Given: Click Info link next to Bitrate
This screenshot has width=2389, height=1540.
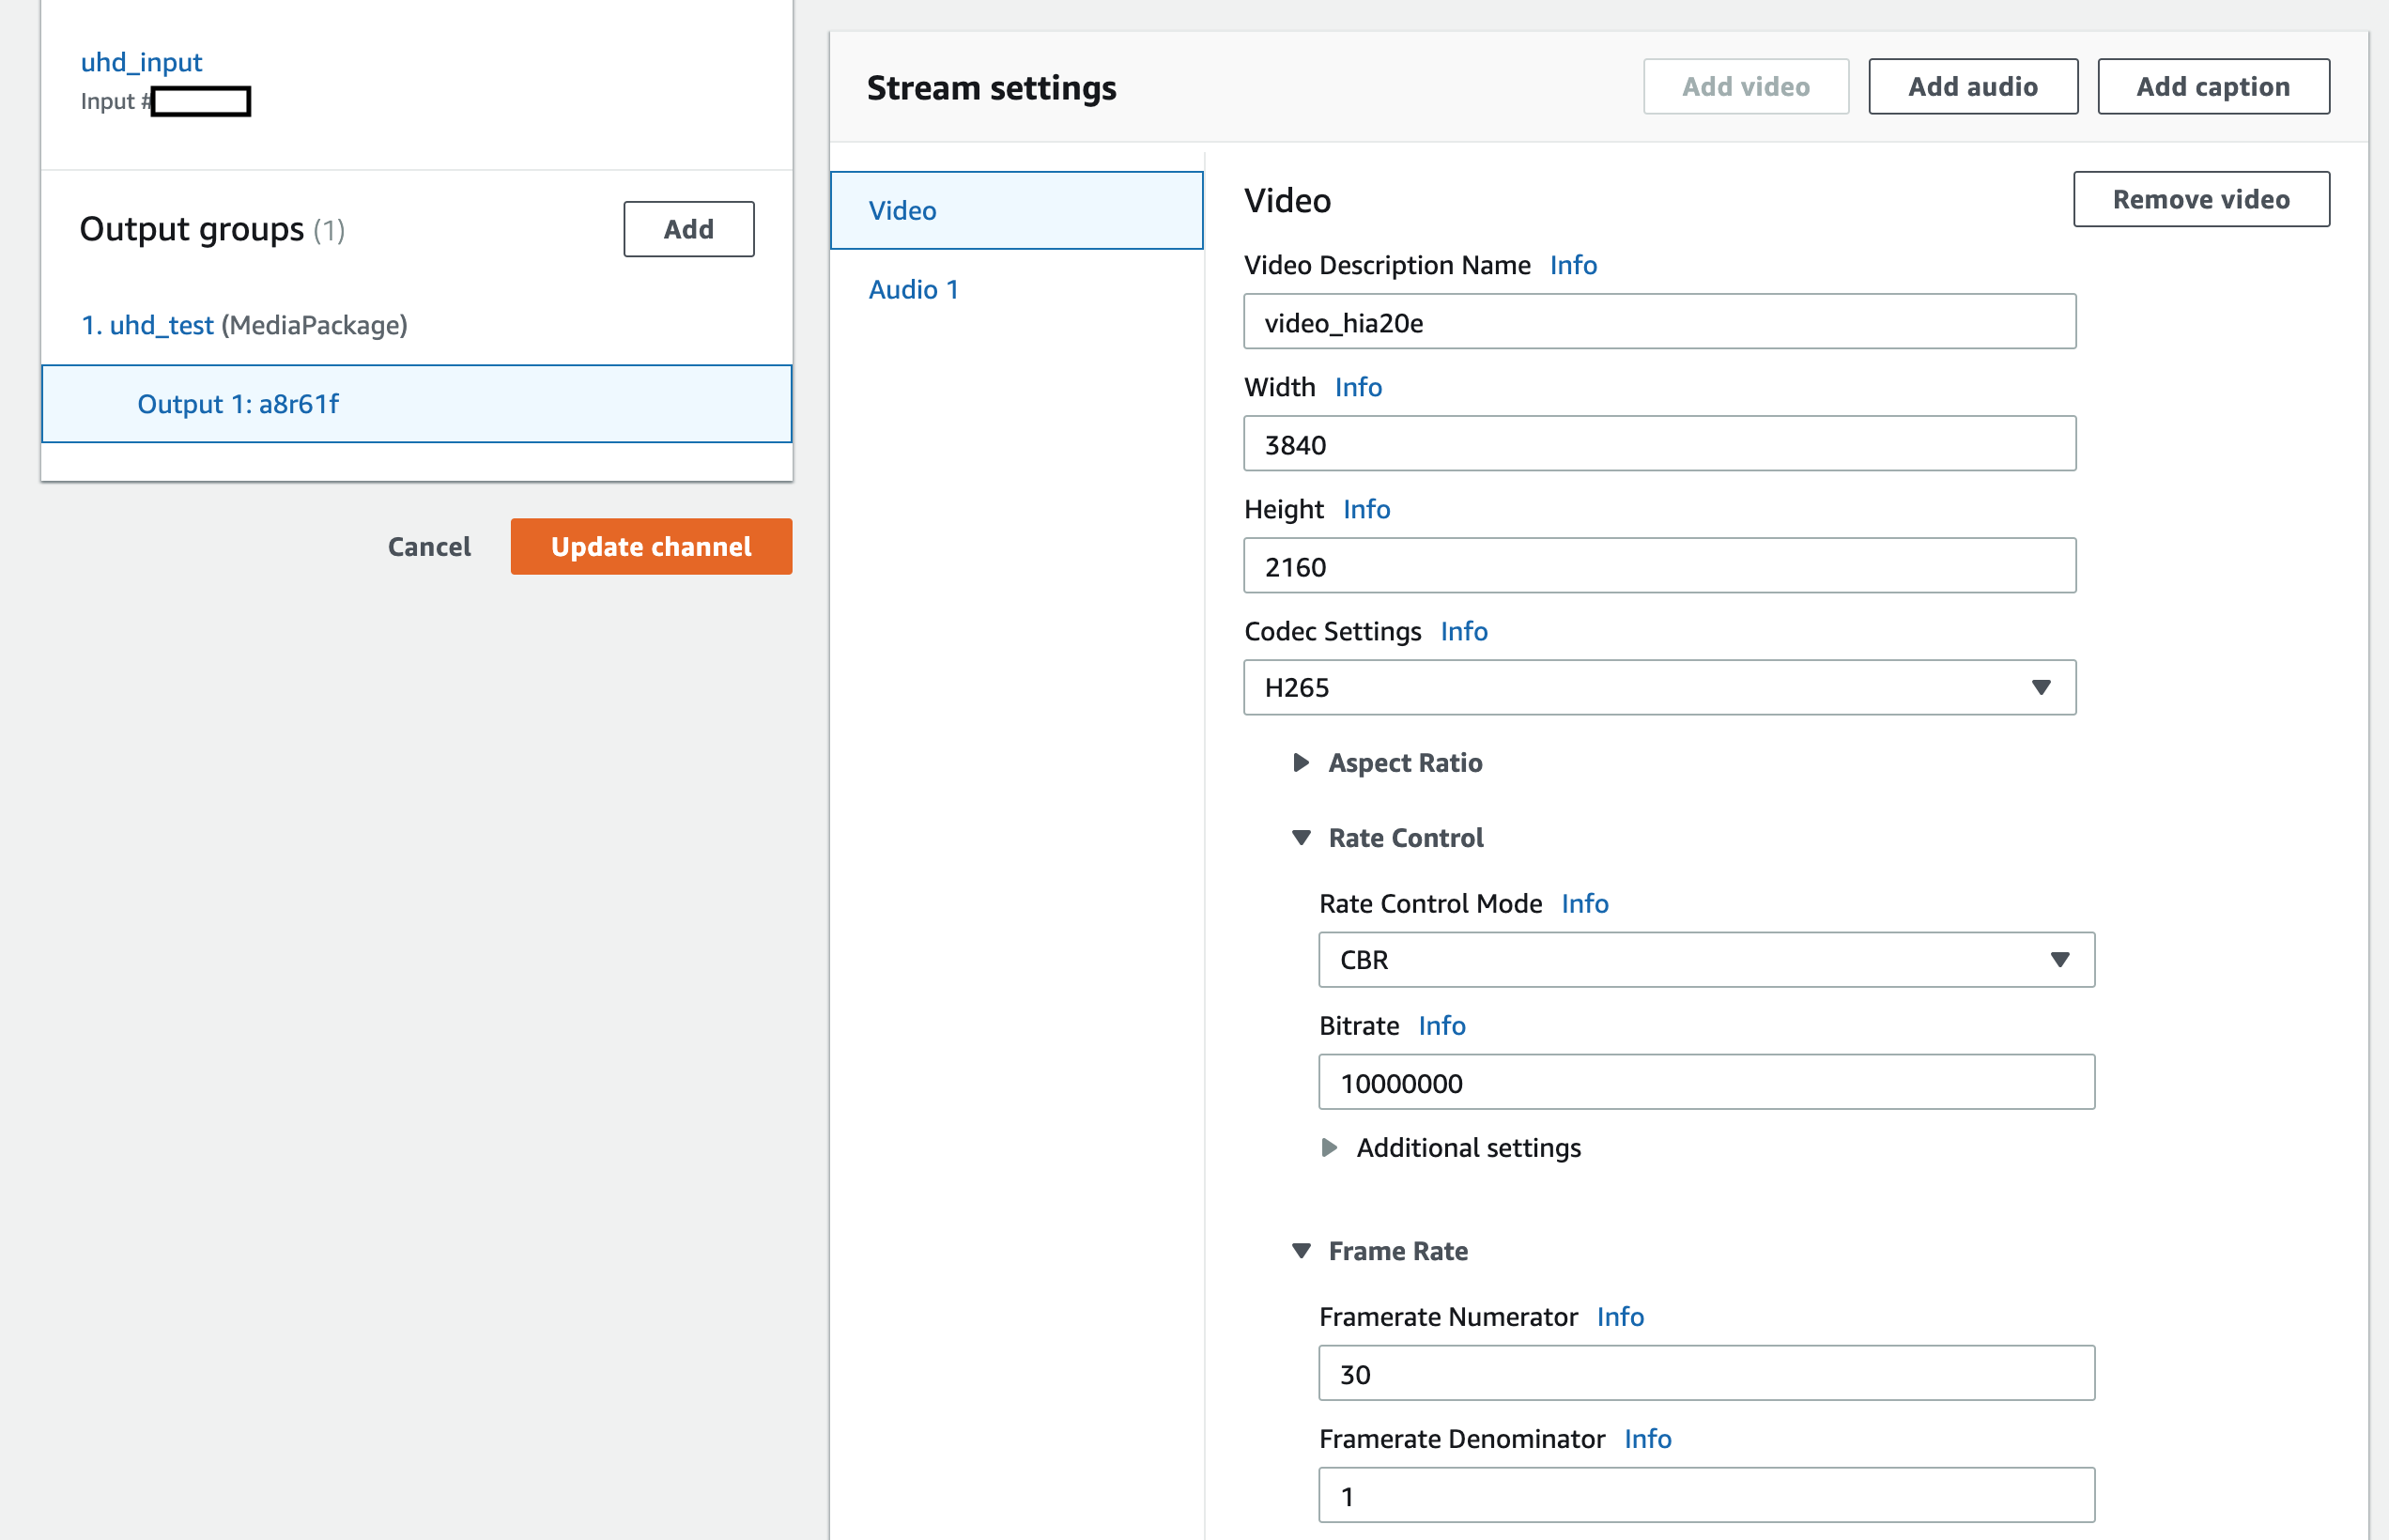Looking at the screenshot, I should [1441, 1025].
